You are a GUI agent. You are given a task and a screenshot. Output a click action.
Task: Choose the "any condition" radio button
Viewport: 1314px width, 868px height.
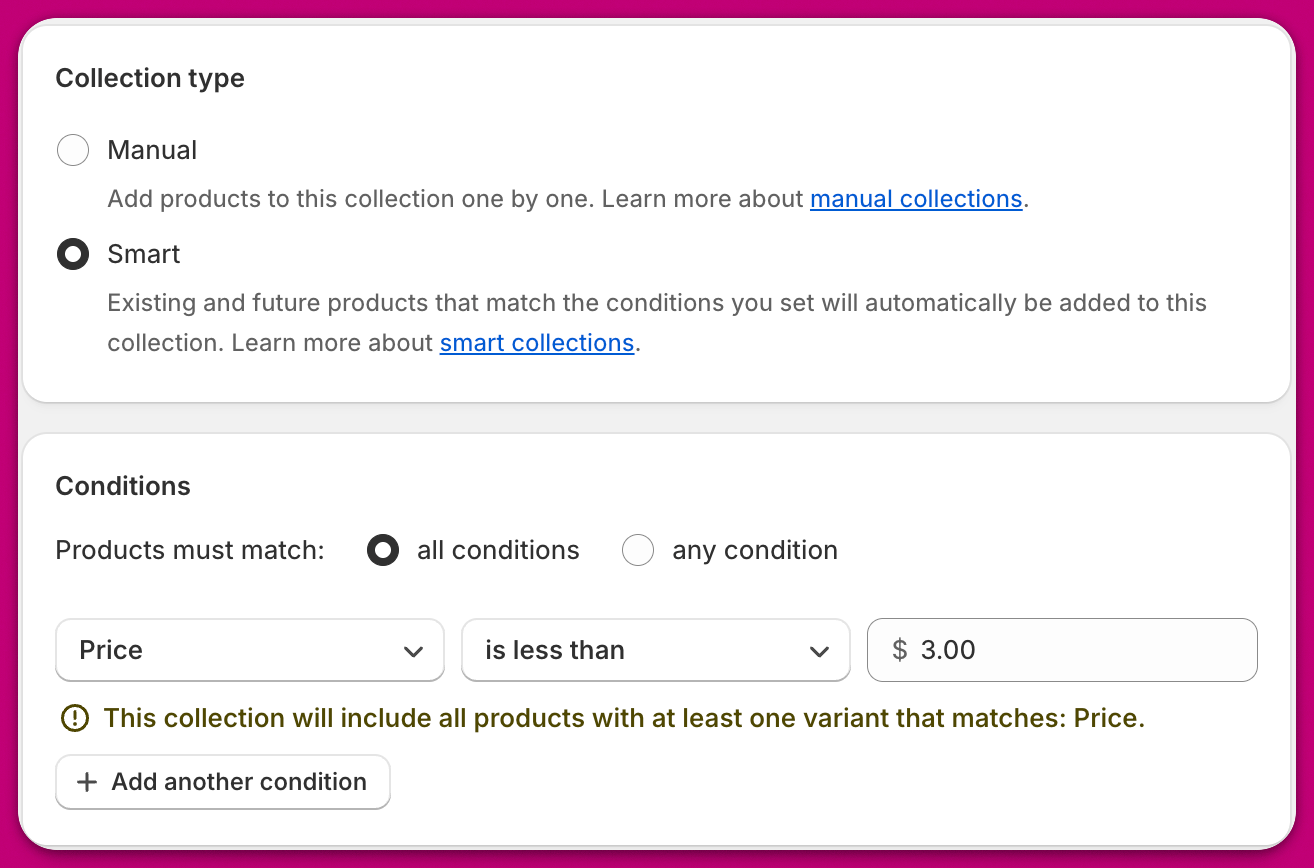638,551
